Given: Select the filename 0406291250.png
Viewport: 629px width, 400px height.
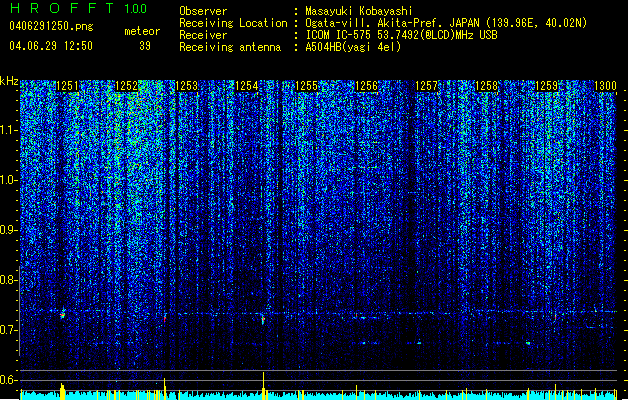Looking at the screenshot, I should click(51, 26).
